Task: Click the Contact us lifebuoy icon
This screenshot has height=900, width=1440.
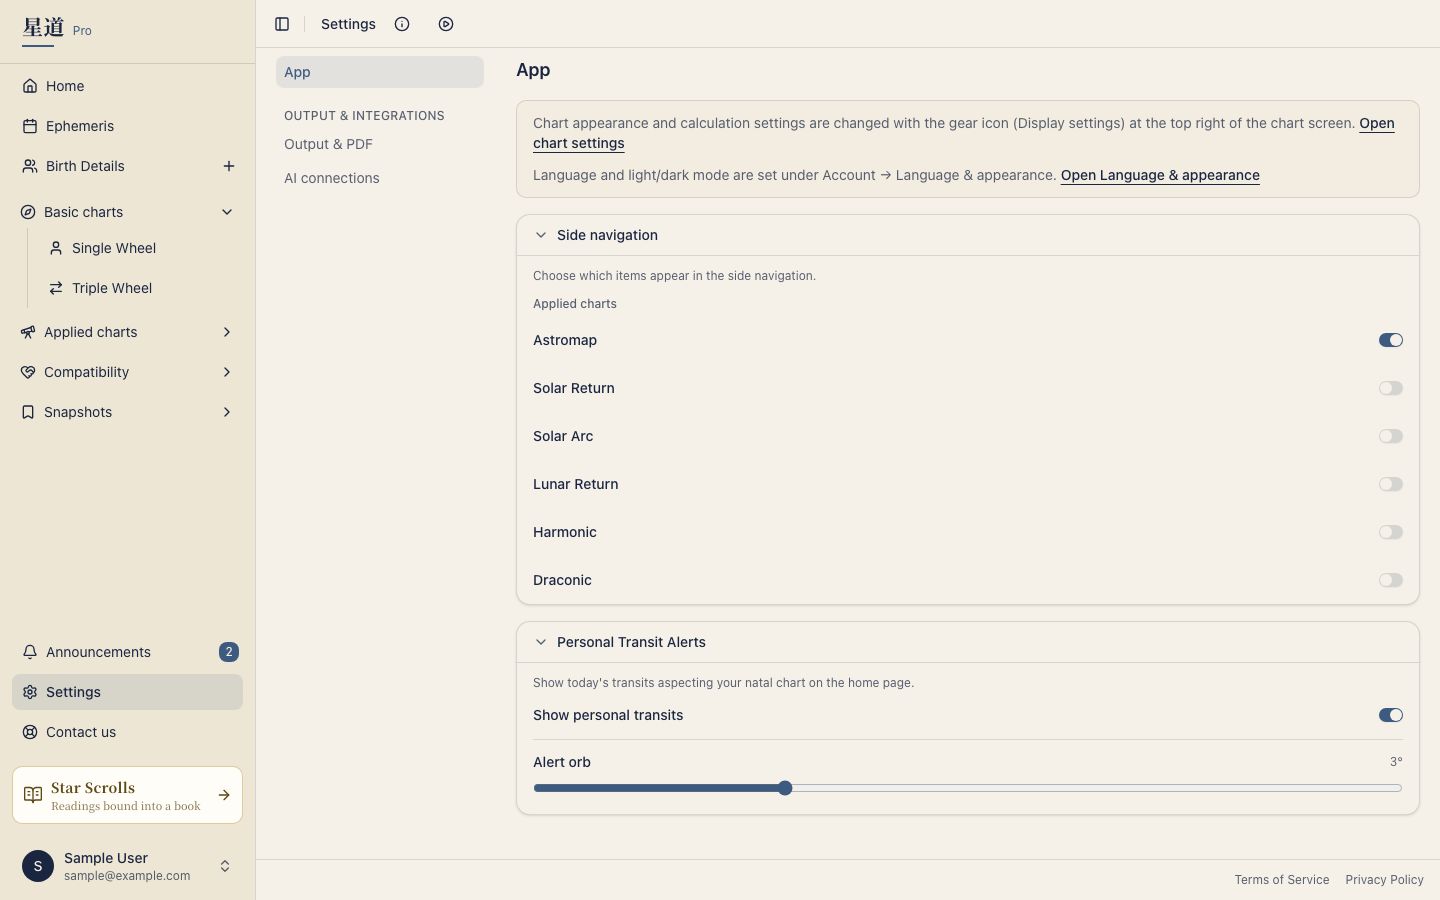Action: pyautogui.click(x=30, y=732)
